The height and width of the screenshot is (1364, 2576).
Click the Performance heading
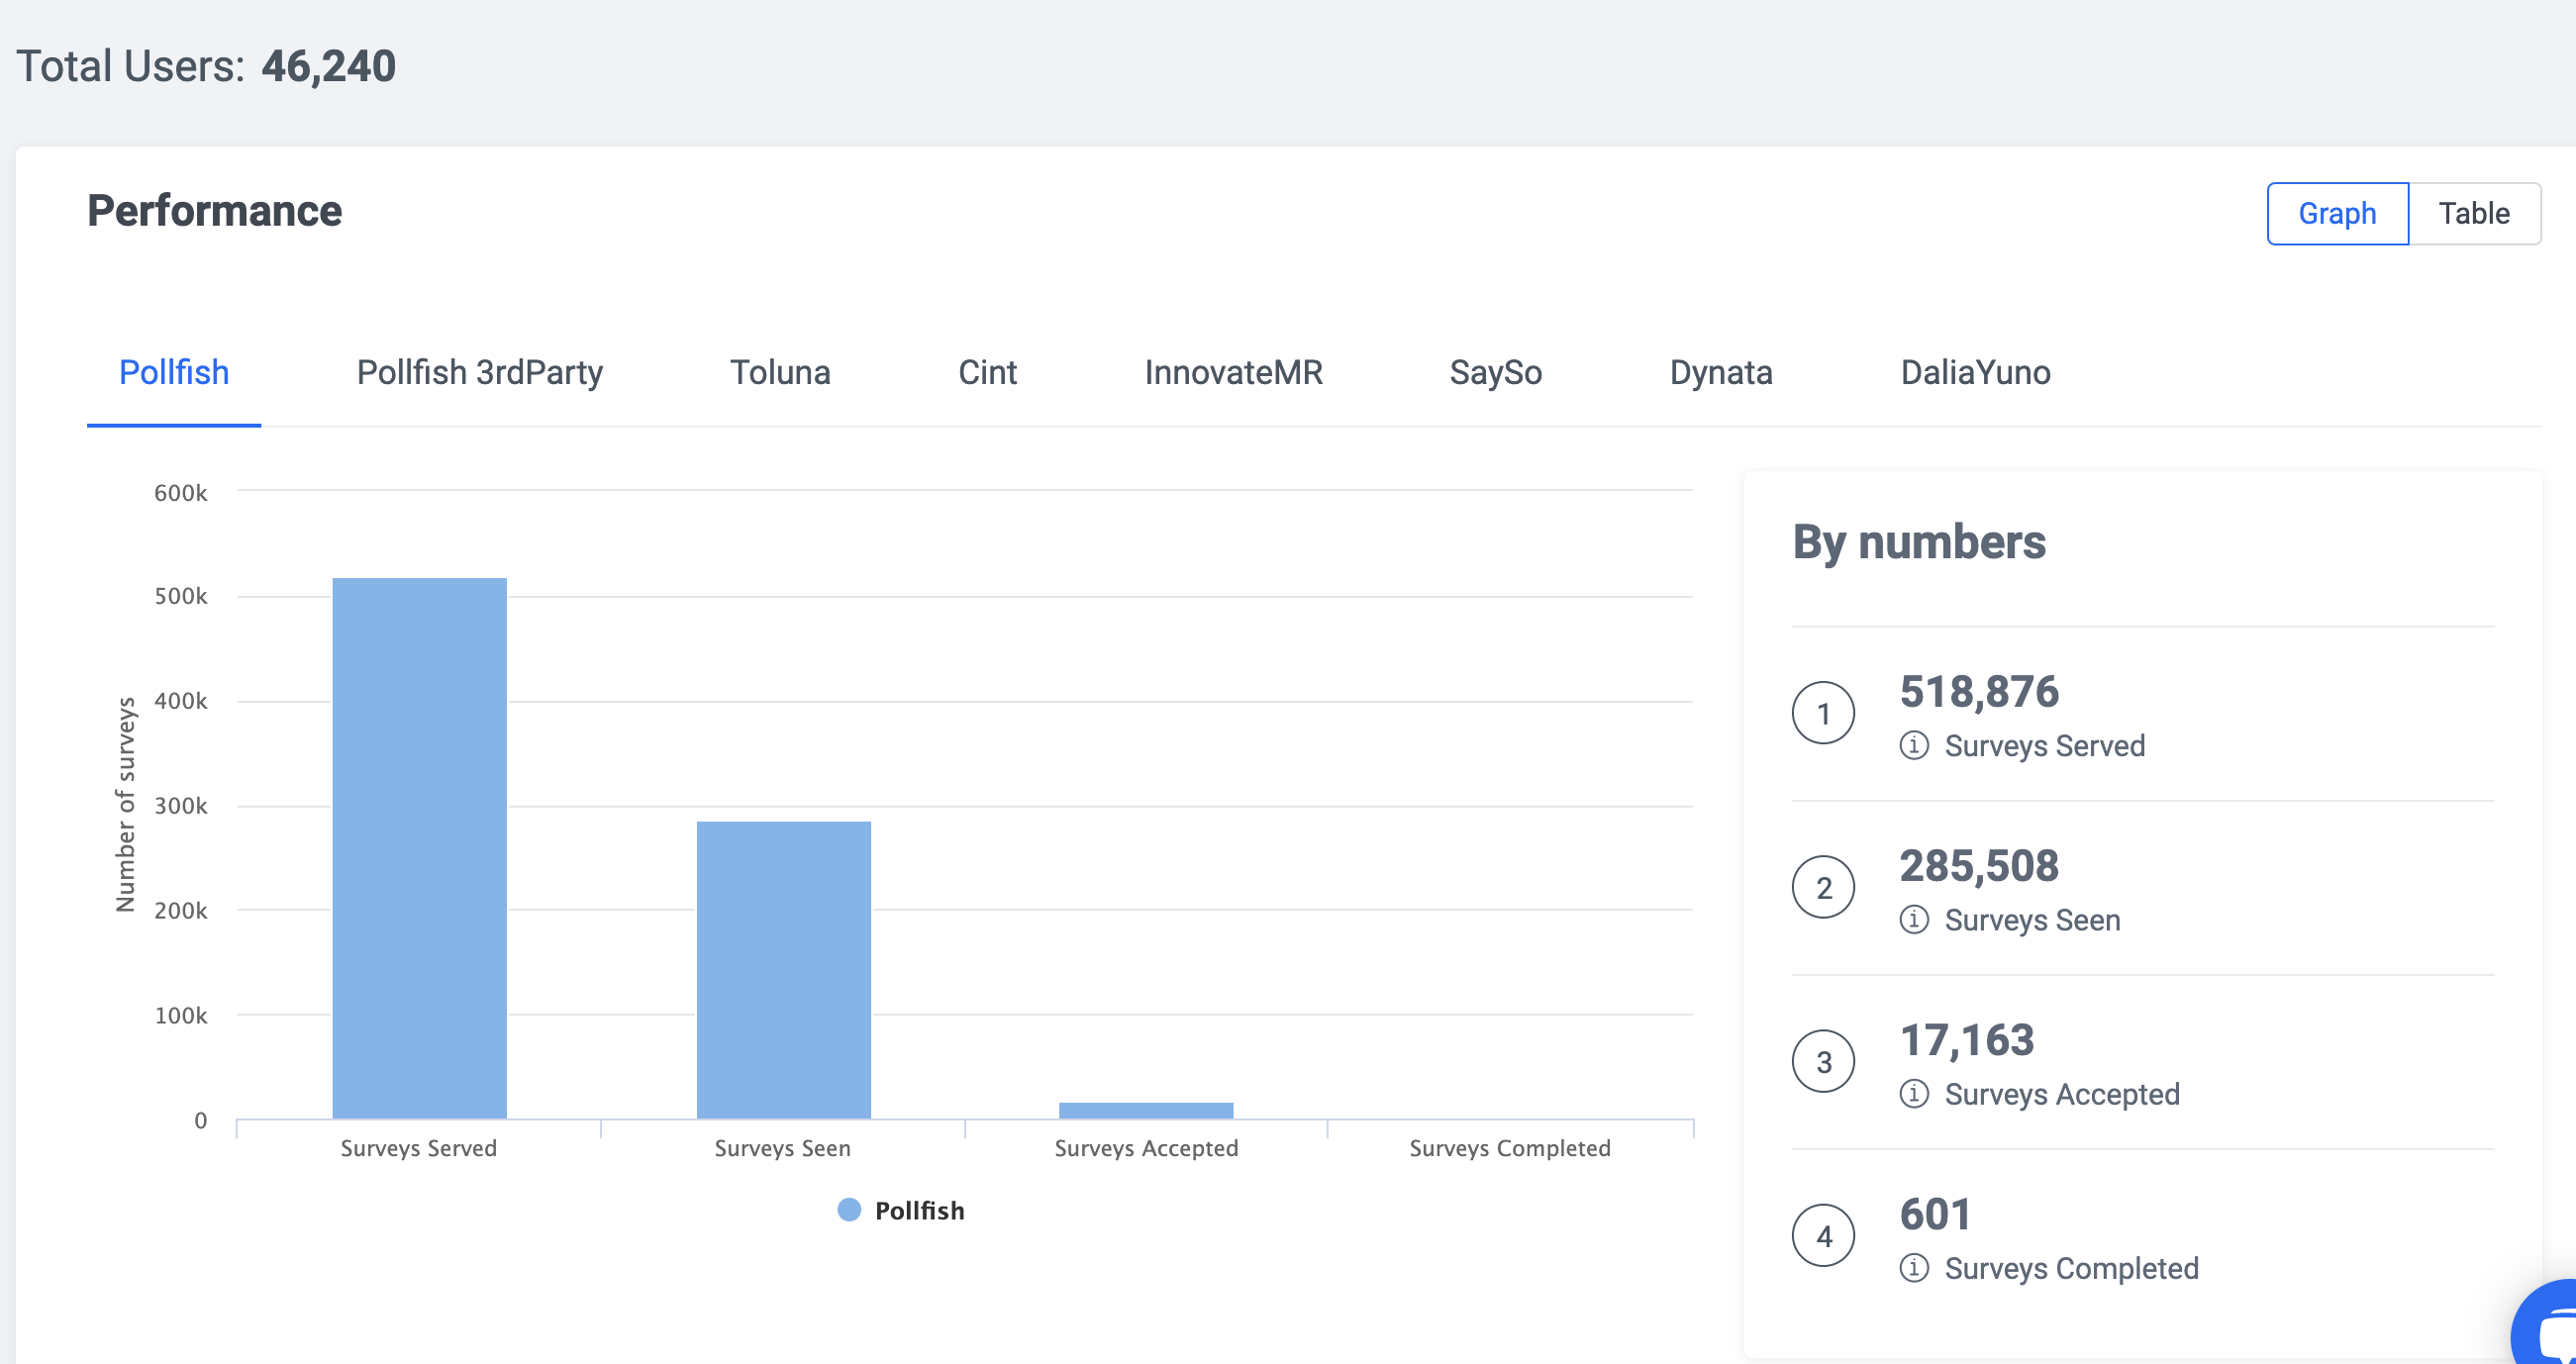pos(215,210)
